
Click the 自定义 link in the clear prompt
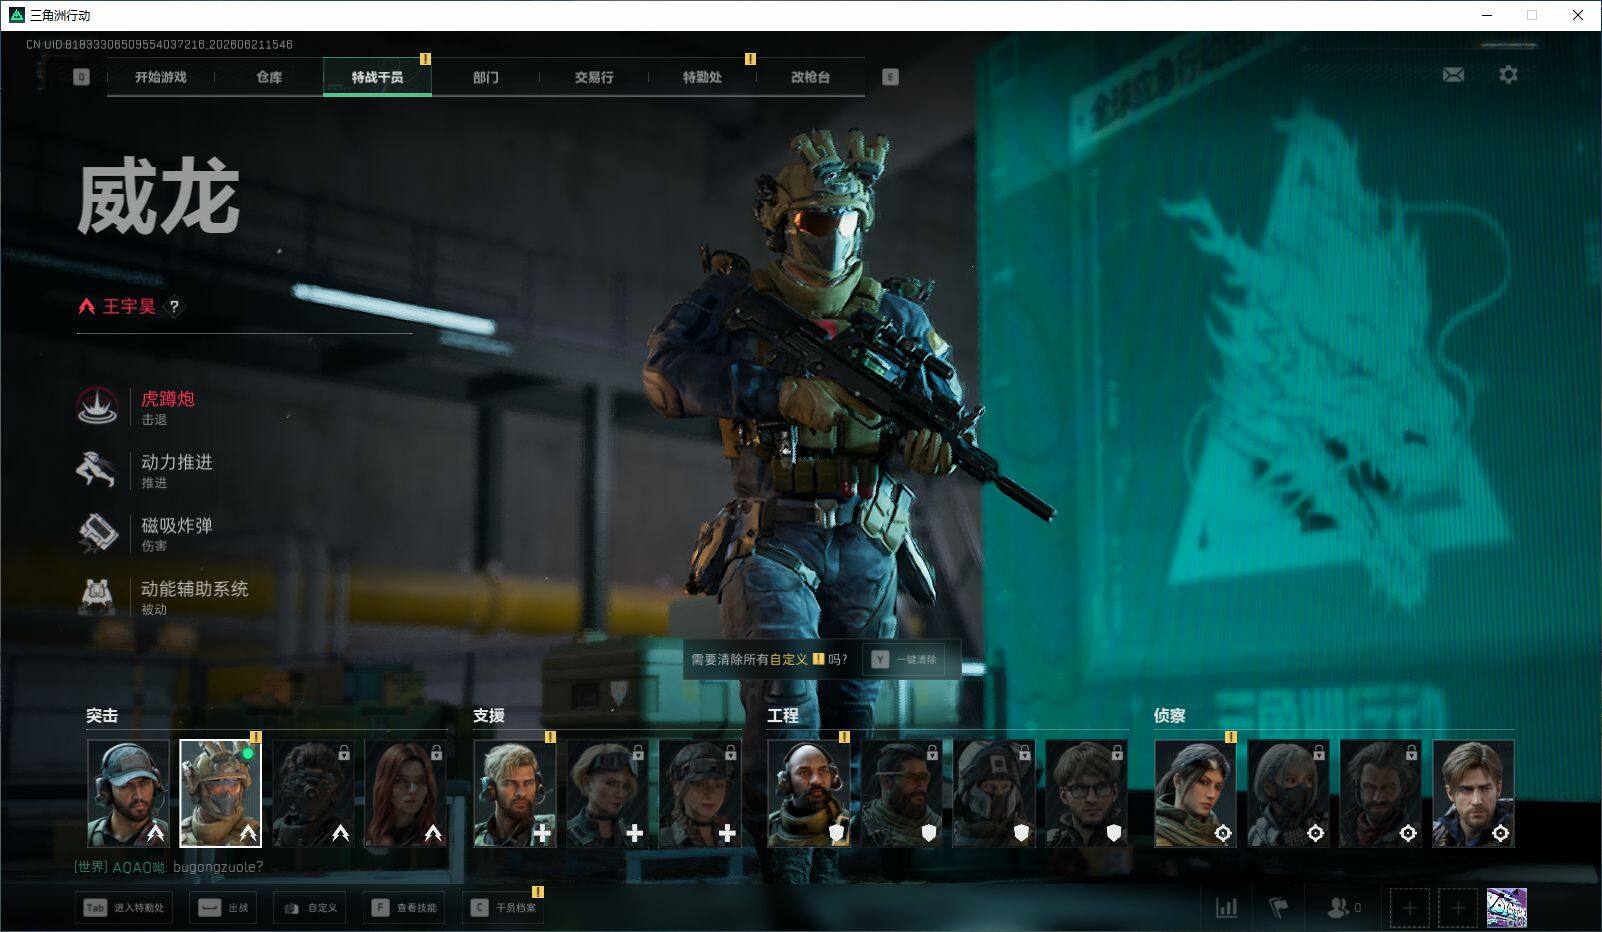tap(788, 659)
